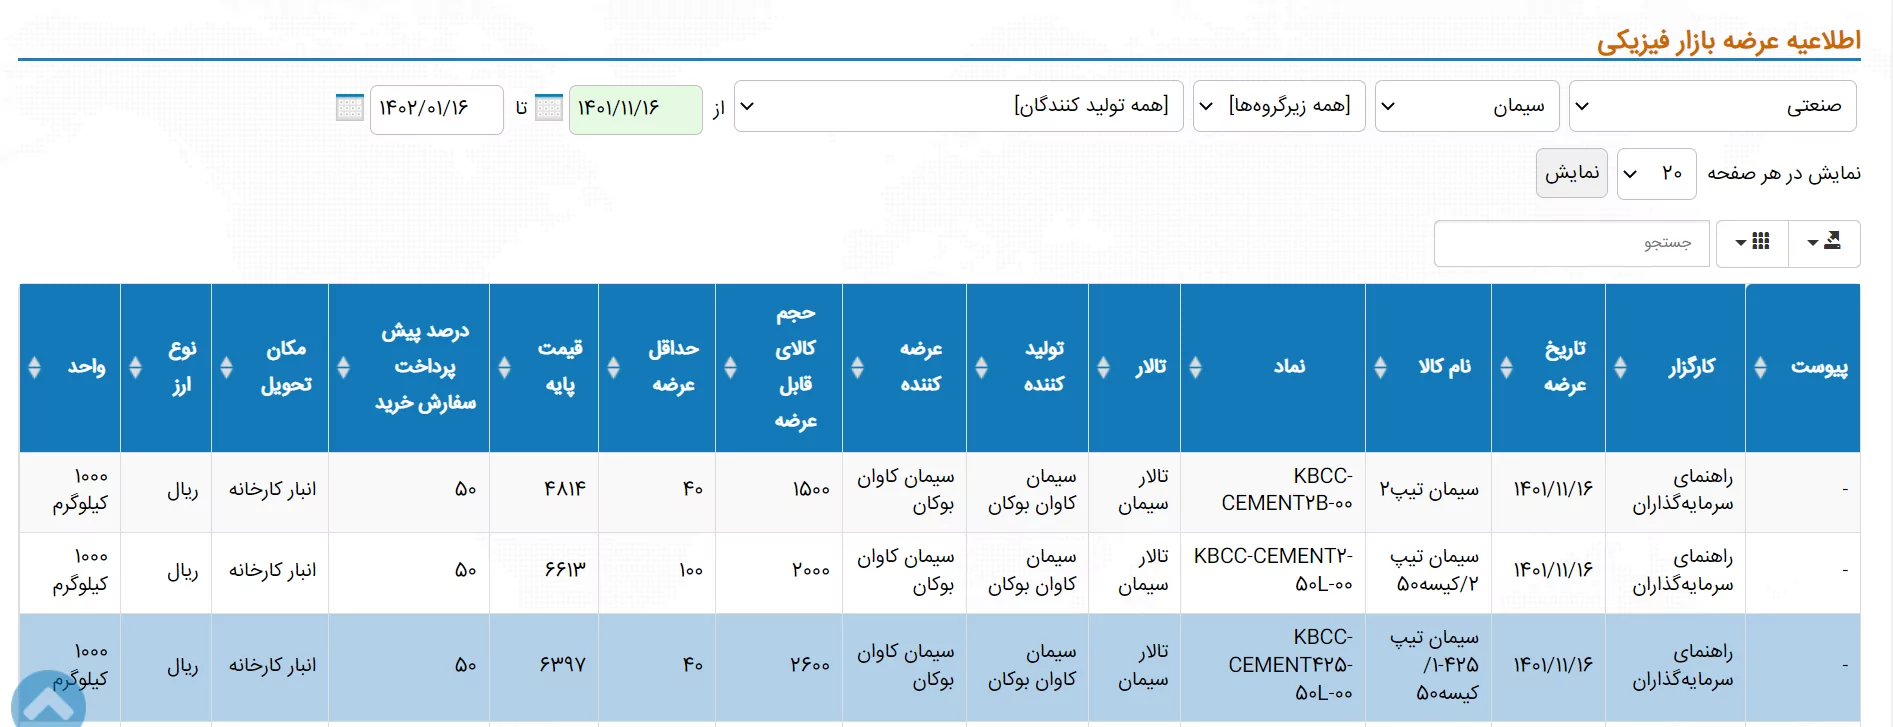Open calendar picker for start date
The image size is (1893, 727).
tap(549, 107)
